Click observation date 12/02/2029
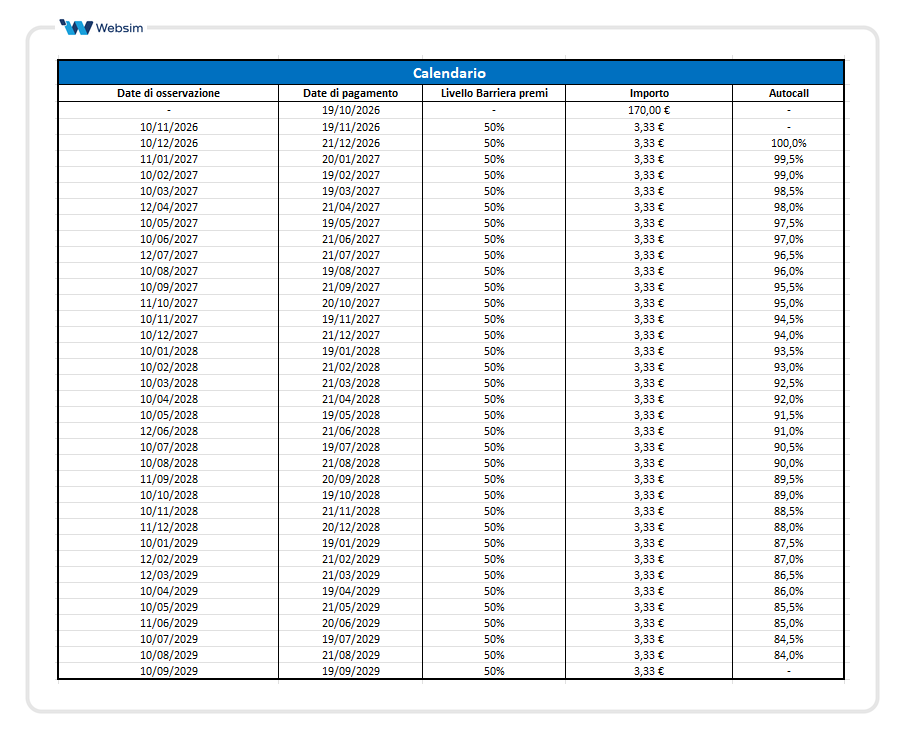Viewport: 905px width, 739px height. click(169, 559)
